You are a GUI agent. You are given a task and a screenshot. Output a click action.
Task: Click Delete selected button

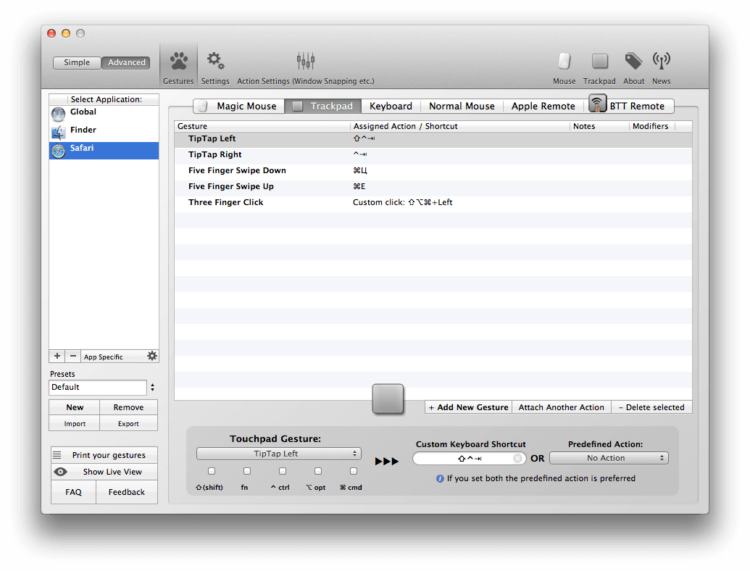click(x=651, y=407)
